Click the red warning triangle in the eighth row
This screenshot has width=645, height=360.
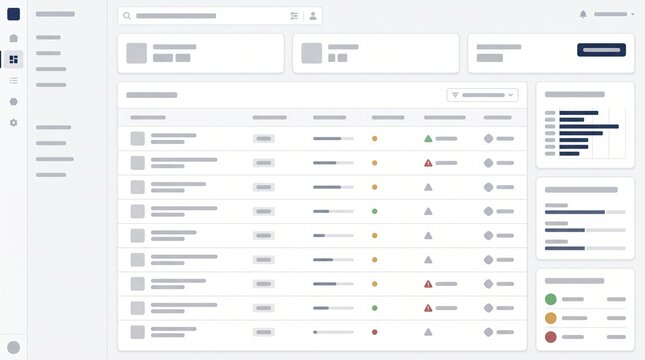point(428,308)
